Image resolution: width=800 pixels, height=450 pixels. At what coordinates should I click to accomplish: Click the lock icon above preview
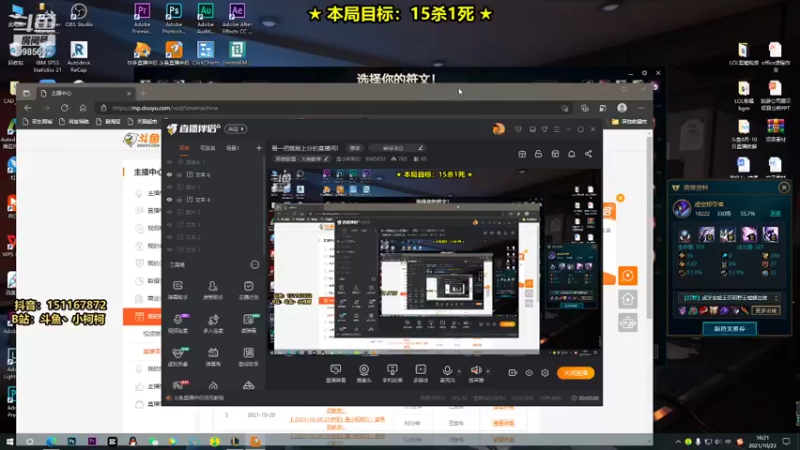click(x=538, y=154)
